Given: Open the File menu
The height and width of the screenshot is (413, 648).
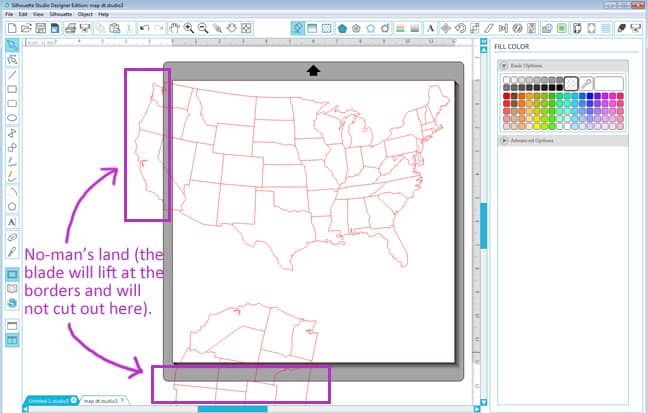Looking at the screenshot, I should tap(9, 14).
